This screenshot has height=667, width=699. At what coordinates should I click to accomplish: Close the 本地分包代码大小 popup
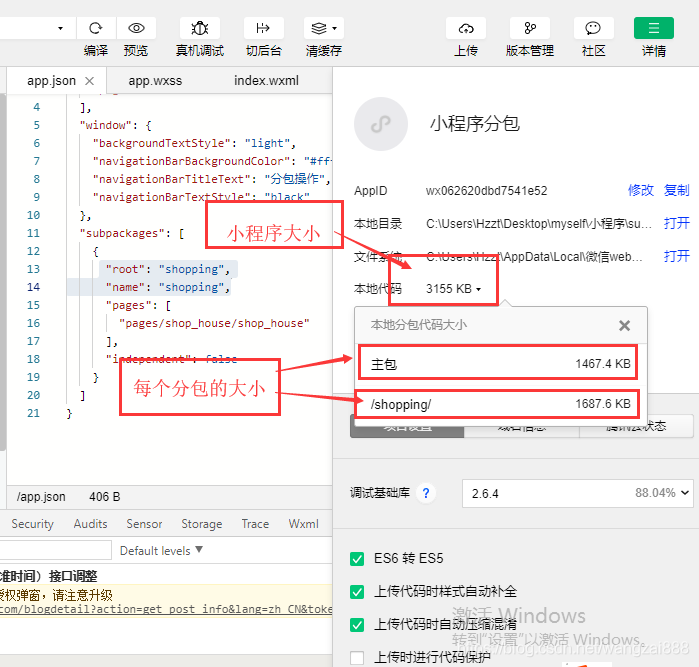click(x=625, y=325)
